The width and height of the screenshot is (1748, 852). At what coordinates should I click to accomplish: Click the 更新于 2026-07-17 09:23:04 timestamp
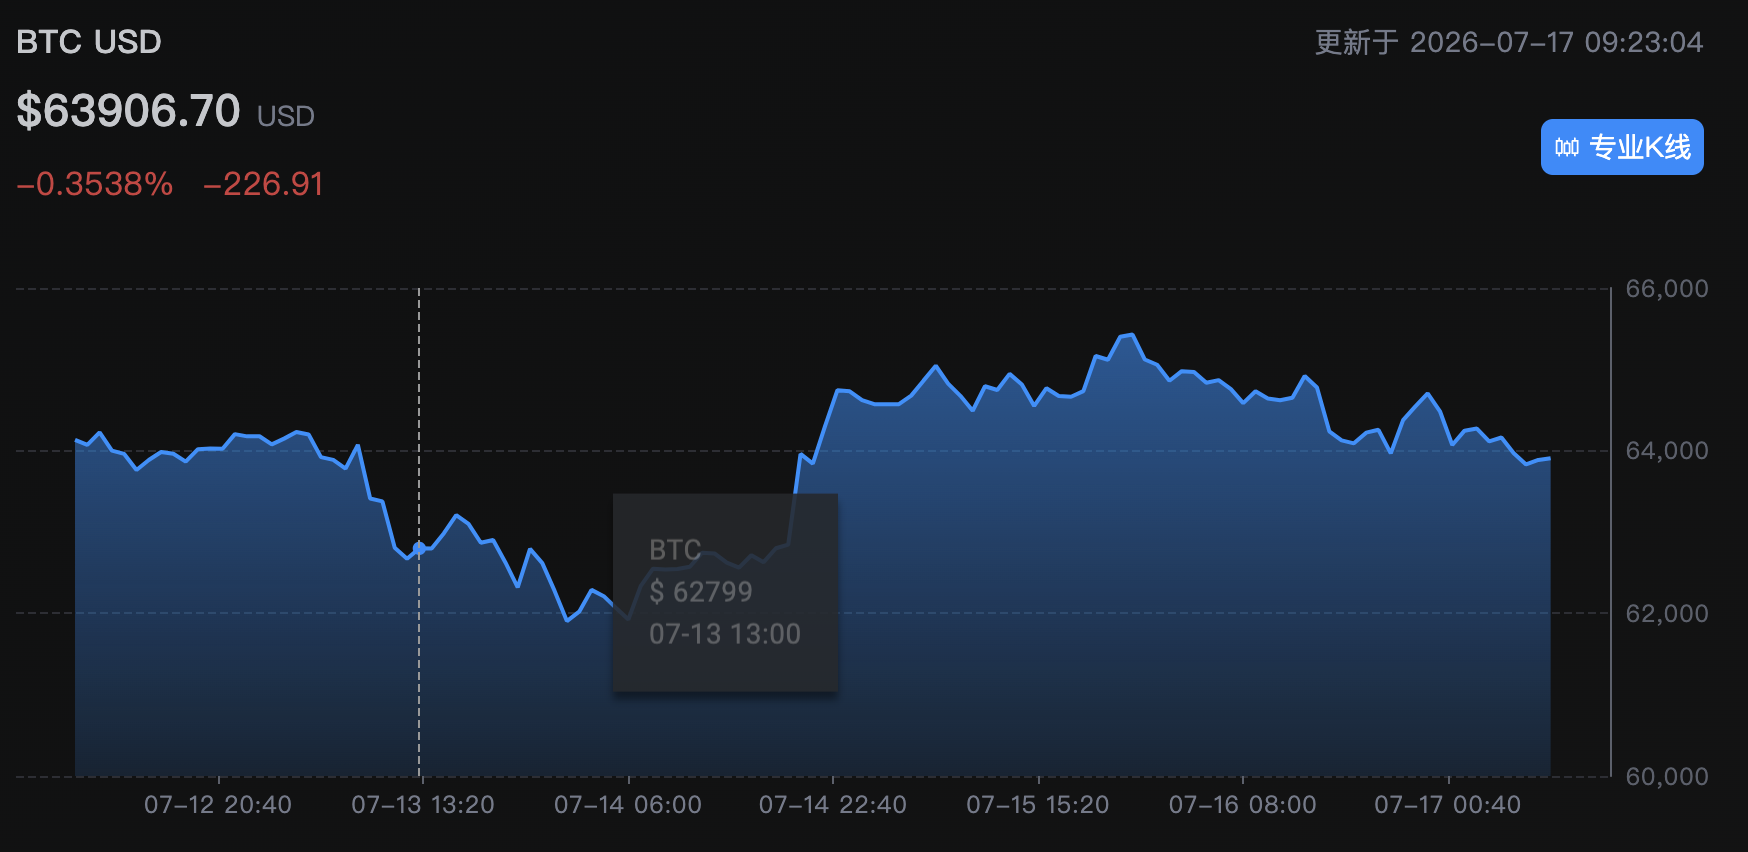[x=1509, y=42]
